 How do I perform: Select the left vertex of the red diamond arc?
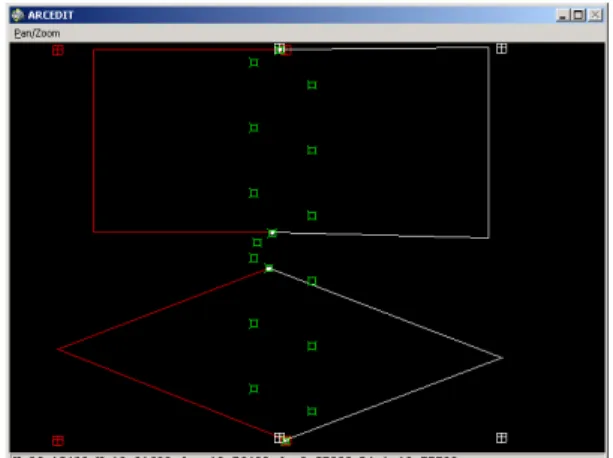[58, 349]
